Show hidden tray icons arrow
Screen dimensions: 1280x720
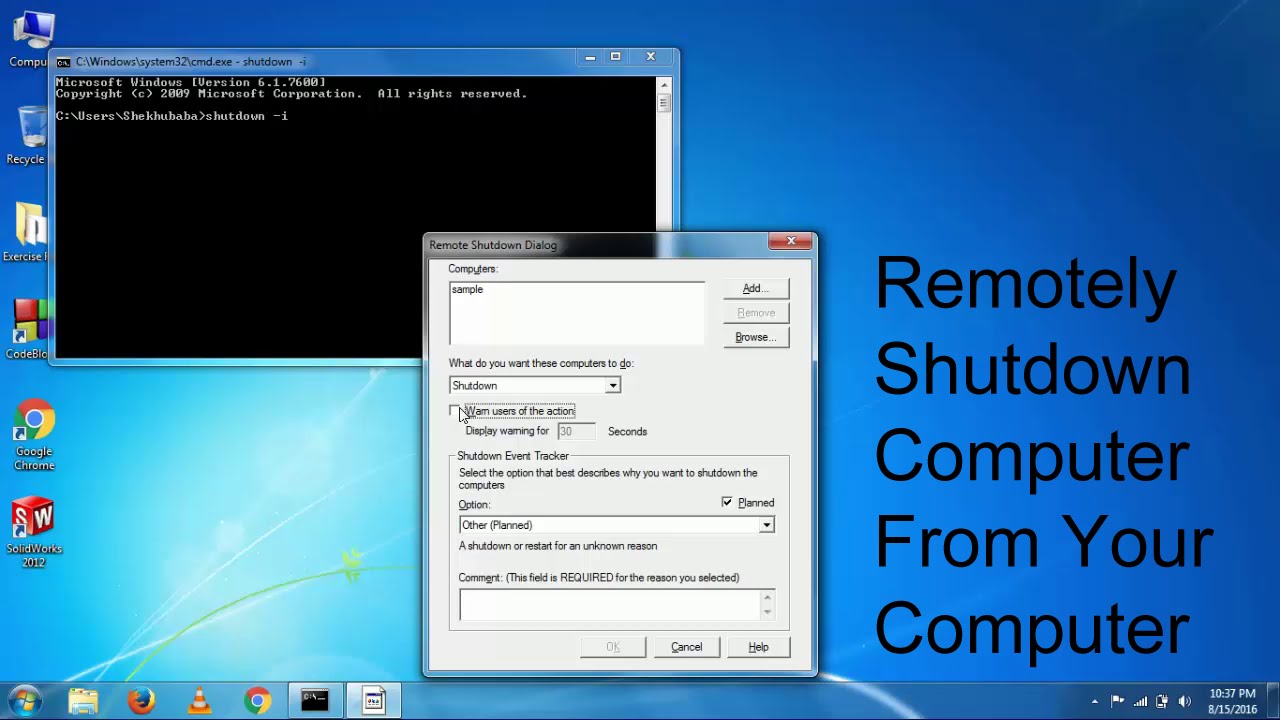(1095, 701)
